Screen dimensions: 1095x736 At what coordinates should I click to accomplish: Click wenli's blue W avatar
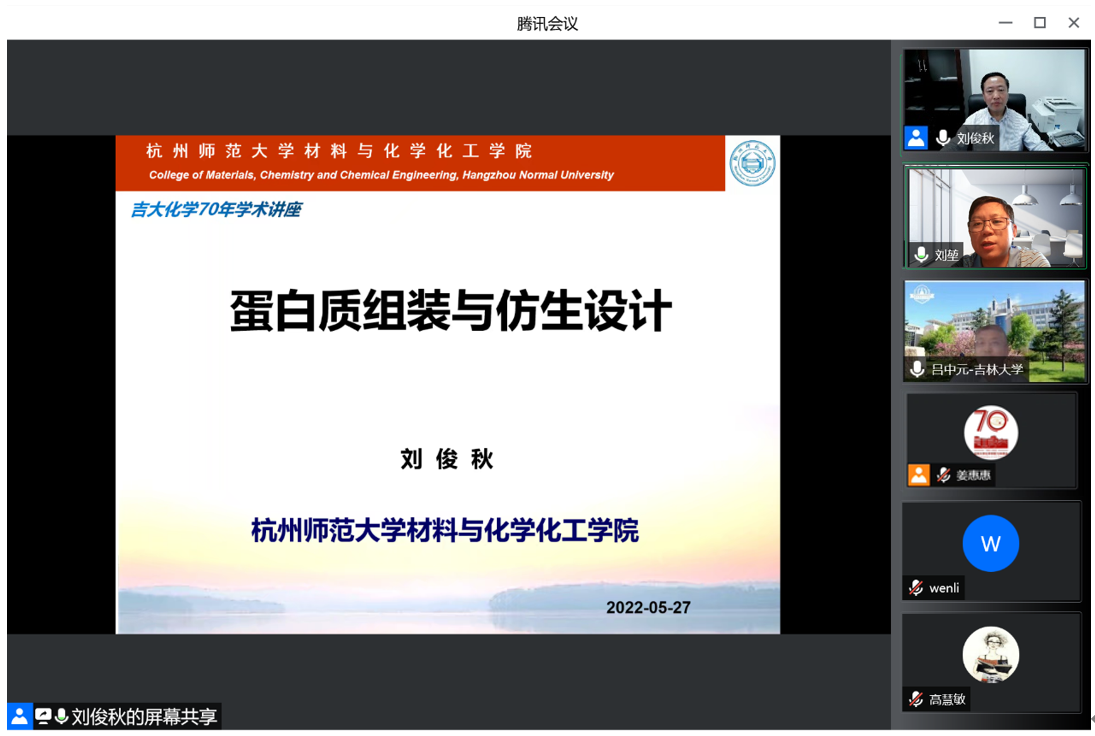pos(990,543)
